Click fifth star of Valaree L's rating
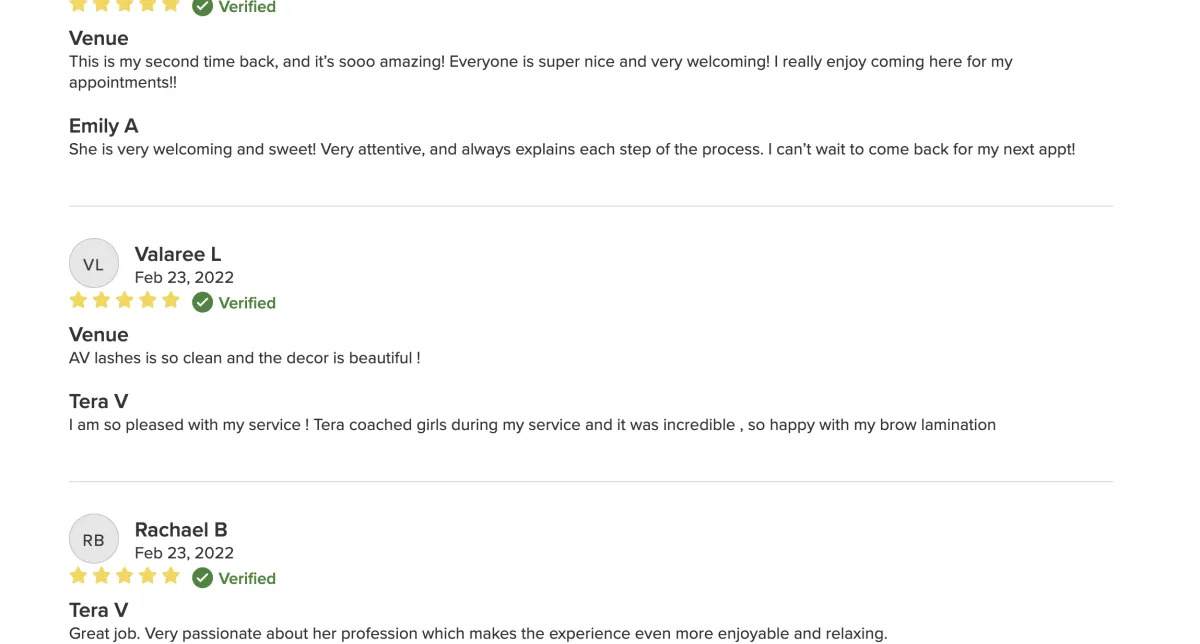Screen dimensions: 1200x644 pos(171,300)
